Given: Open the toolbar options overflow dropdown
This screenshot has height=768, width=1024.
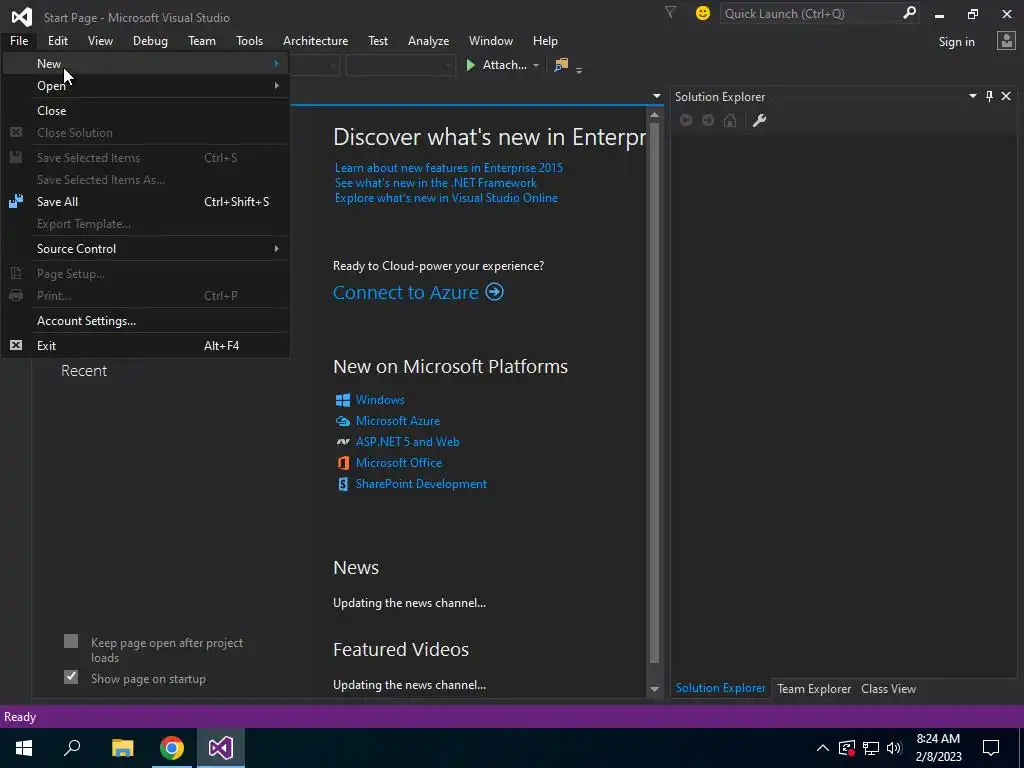Looking at the screenshot, I should pos(579,69).
